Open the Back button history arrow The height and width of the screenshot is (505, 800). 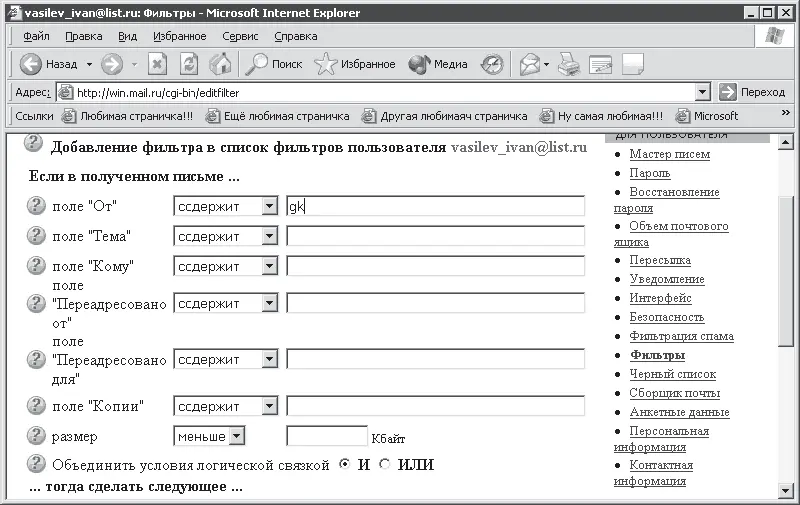(89, 64)
